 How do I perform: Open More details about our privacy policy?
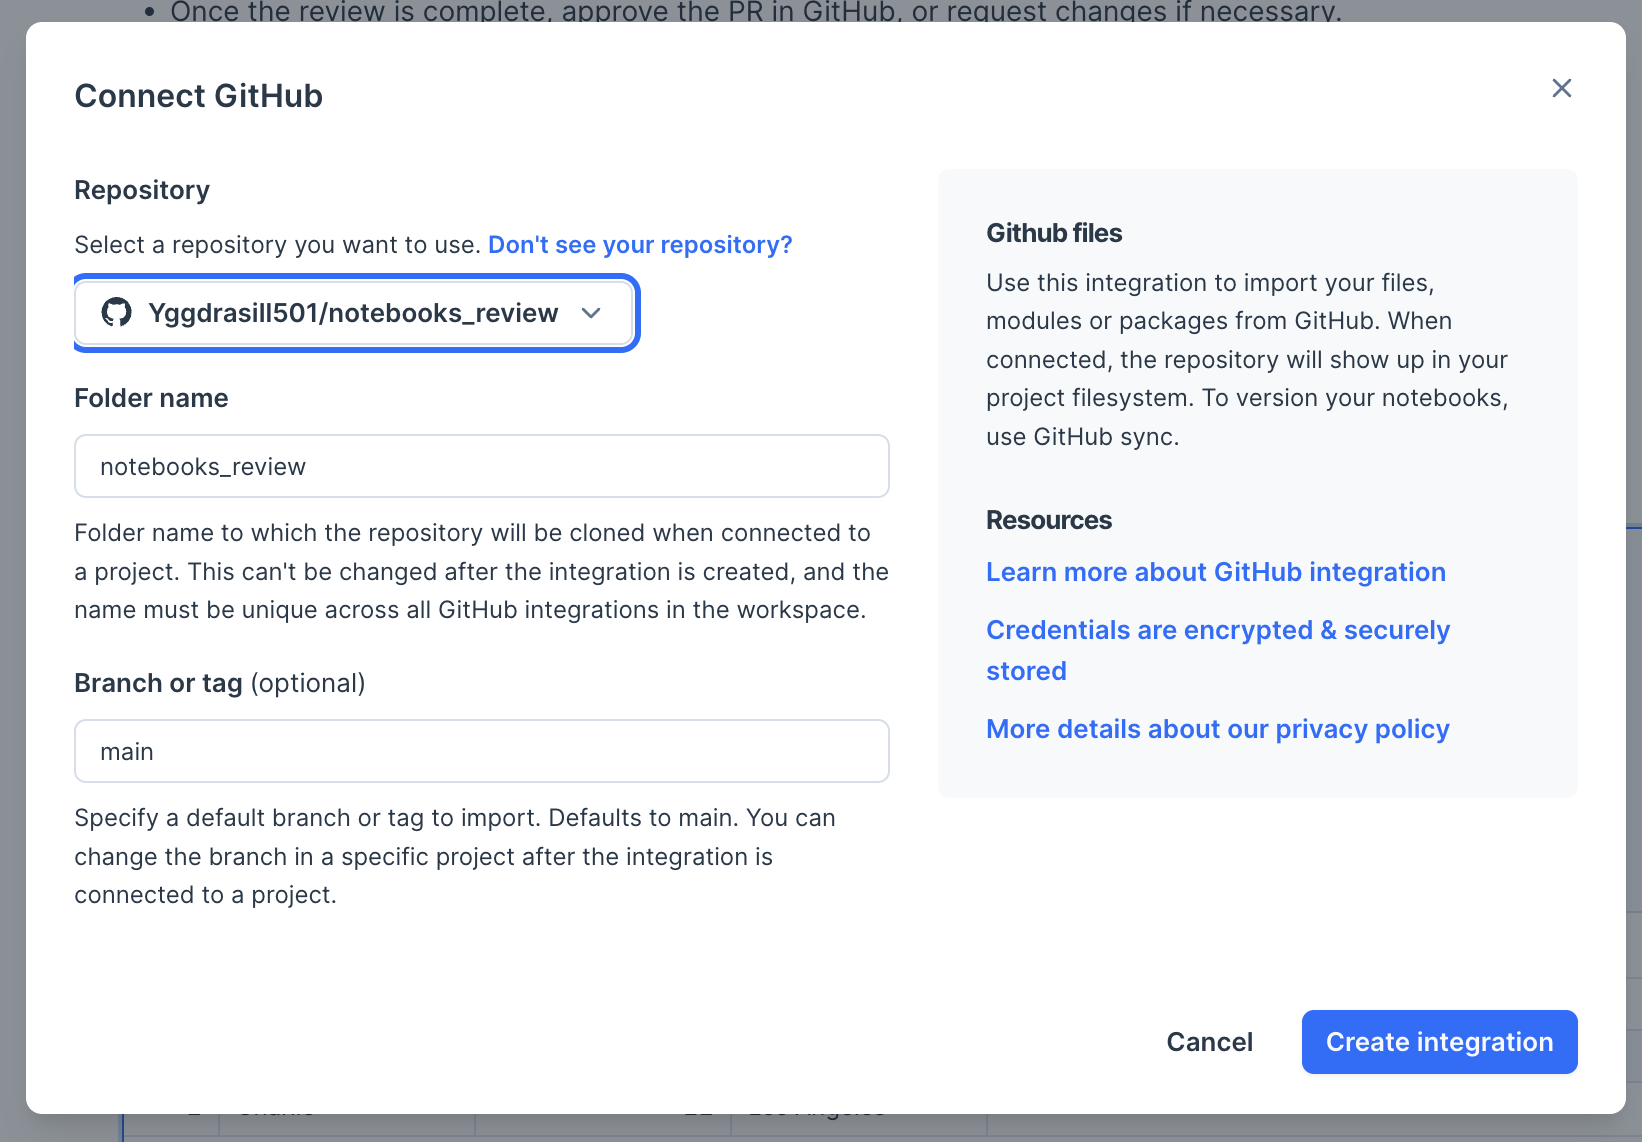pyautogui.click(x=1218, y=729)
